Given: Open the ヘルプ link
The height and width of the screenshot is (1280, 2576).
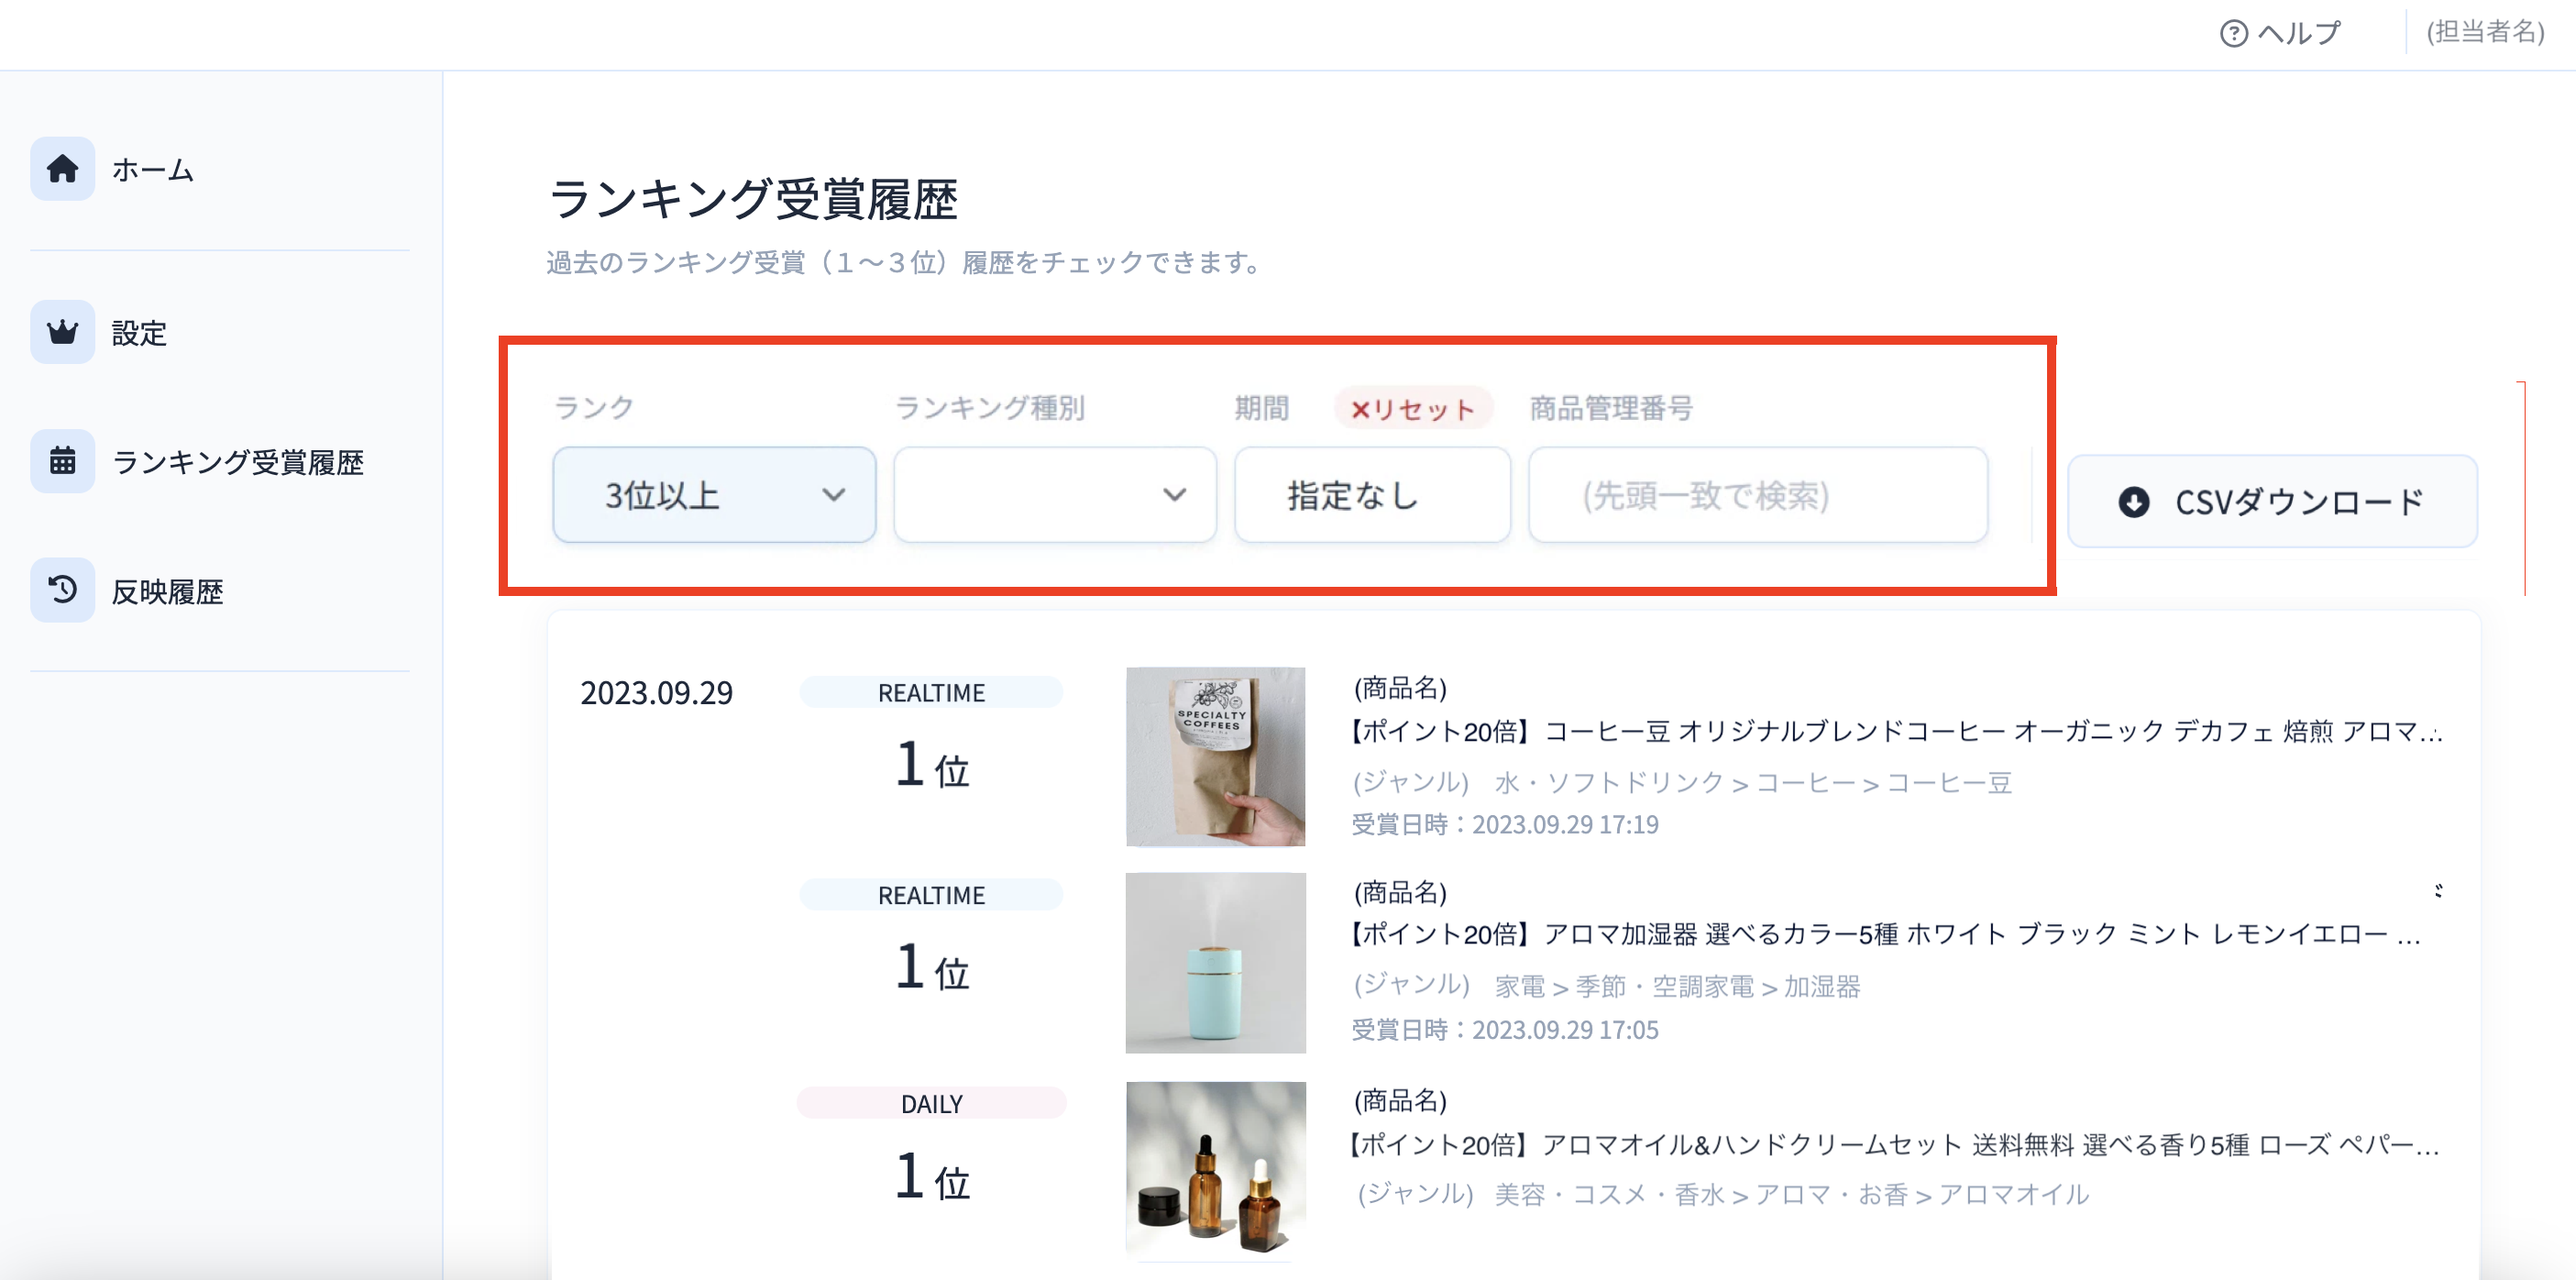Looking at the screenshot, I should pos(2281,33).
